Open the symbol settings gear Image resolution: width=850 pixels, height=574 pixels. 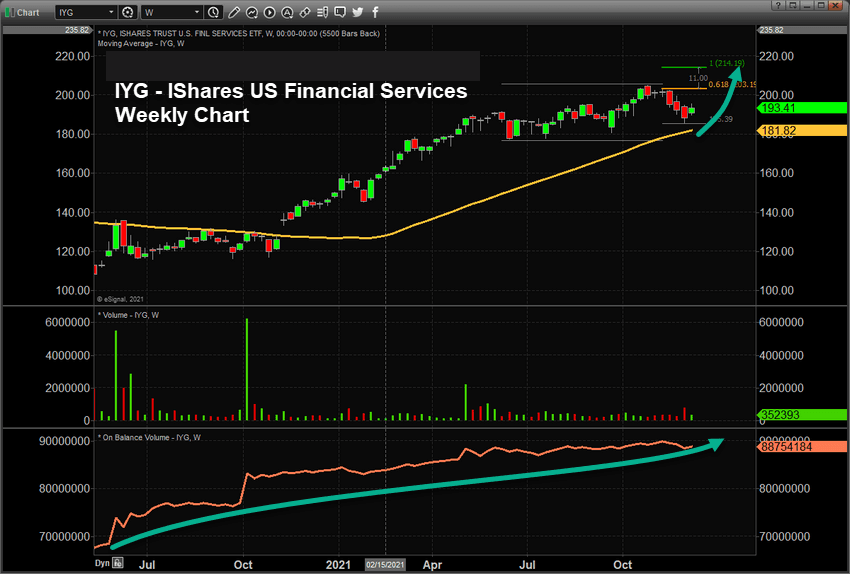click(128, 12)
